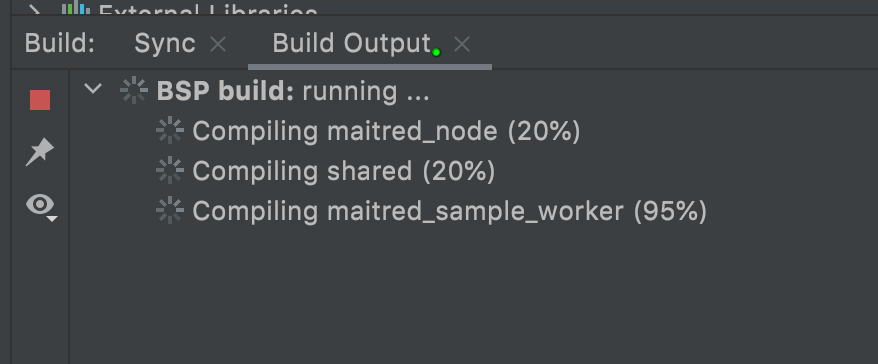Expand the External Libraries node
This screenshot has width=878, height=364.
(35, 8)
